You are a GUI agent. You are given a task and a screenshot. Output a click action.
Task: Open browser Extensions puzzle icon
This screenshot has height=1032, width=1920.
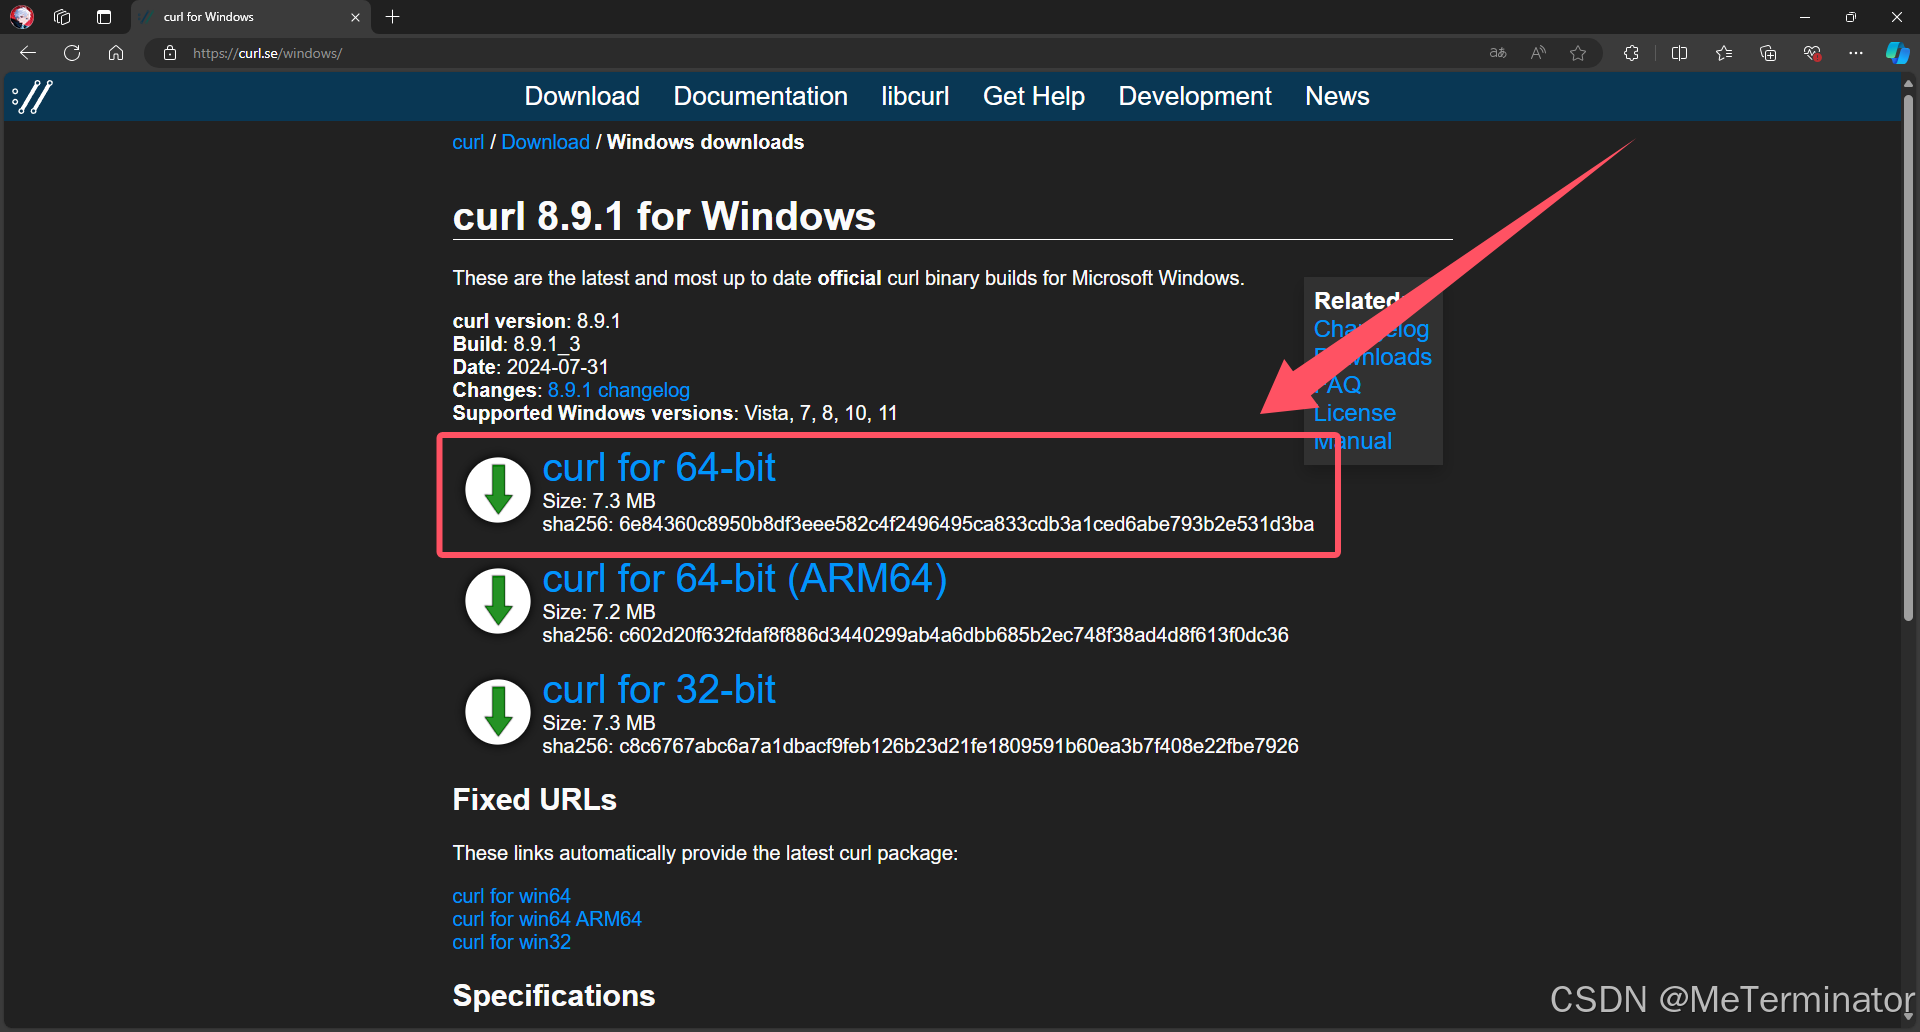[1631, 53]
